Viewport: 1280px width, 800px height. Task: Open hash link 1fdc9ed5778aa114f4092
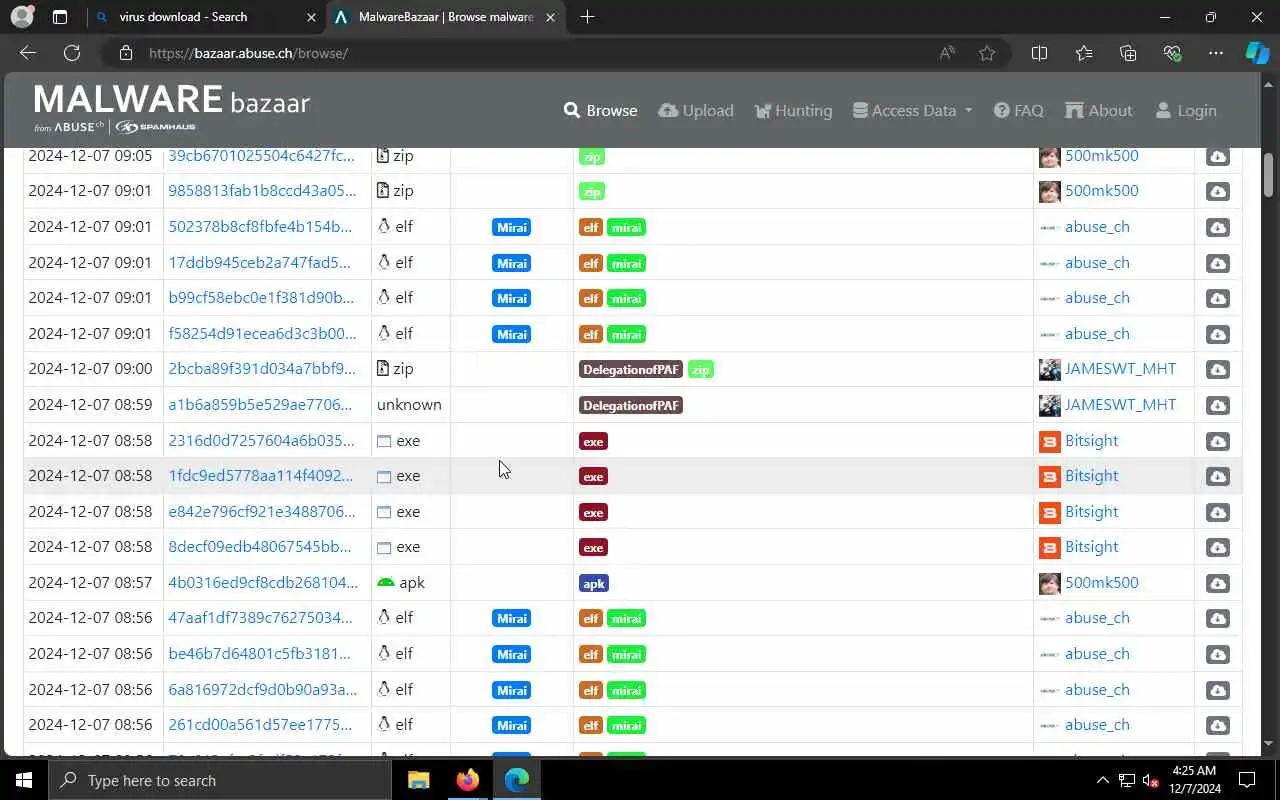coord(260,476)
